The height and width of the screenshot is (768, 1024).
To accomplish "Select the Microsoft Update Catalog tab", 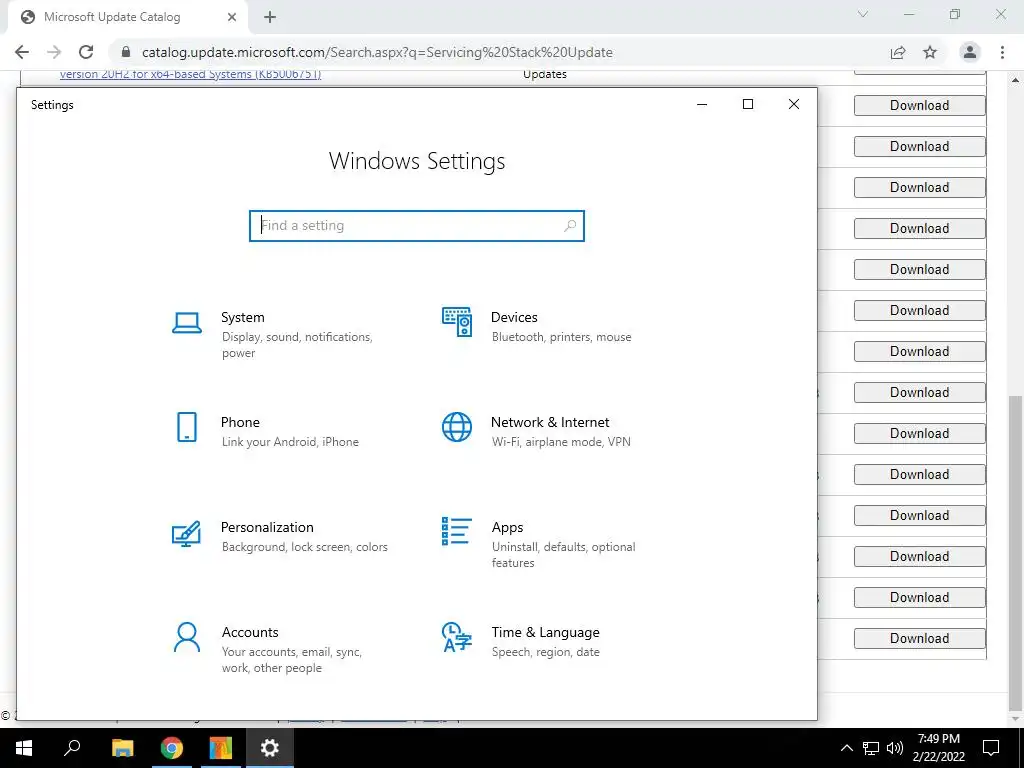I will point(129,18).
